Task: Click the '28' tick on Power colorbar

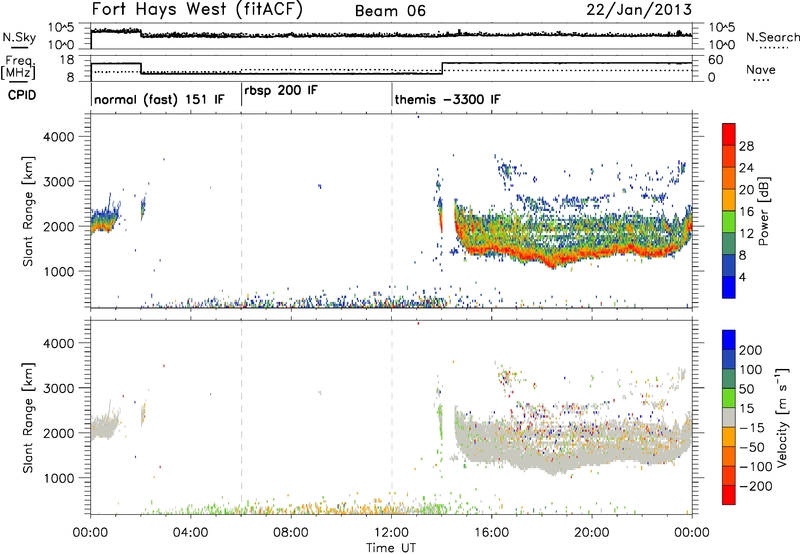Action: (x=746, y=146)
